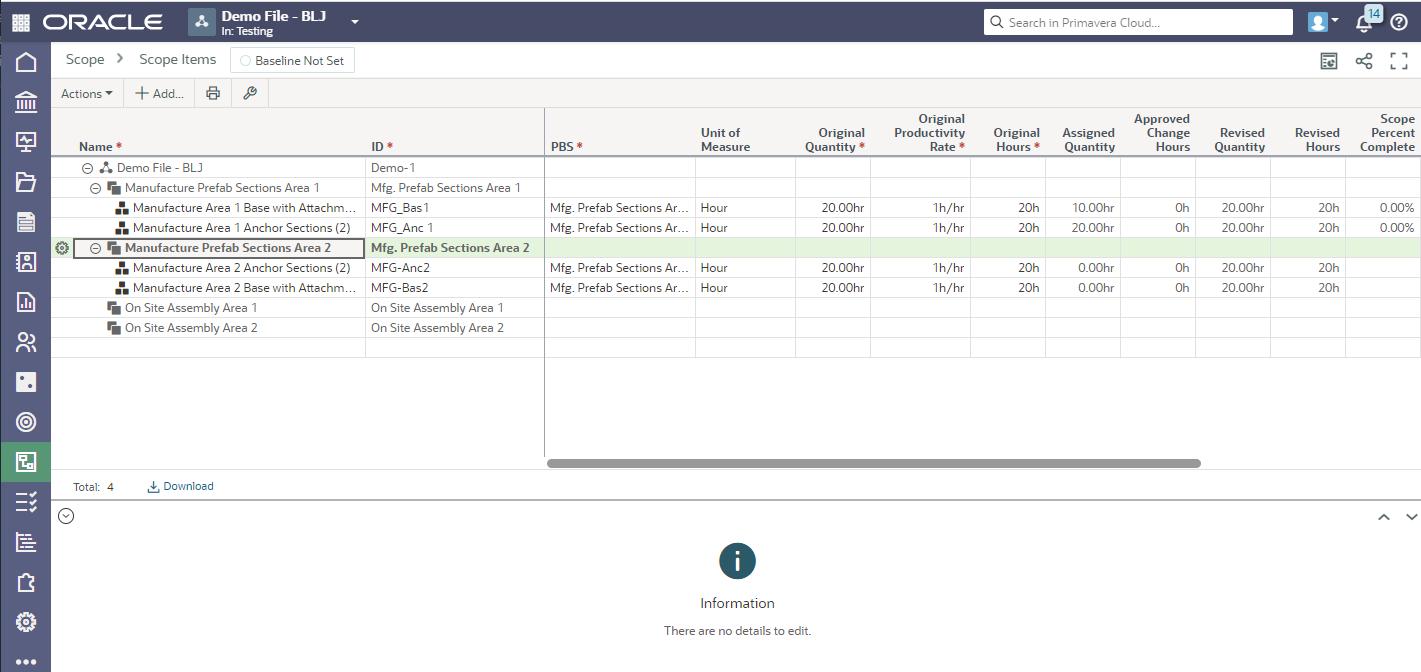Click the Add... button
The width and height of the screenshot is (1421, 672).
(x=159, y=94)
